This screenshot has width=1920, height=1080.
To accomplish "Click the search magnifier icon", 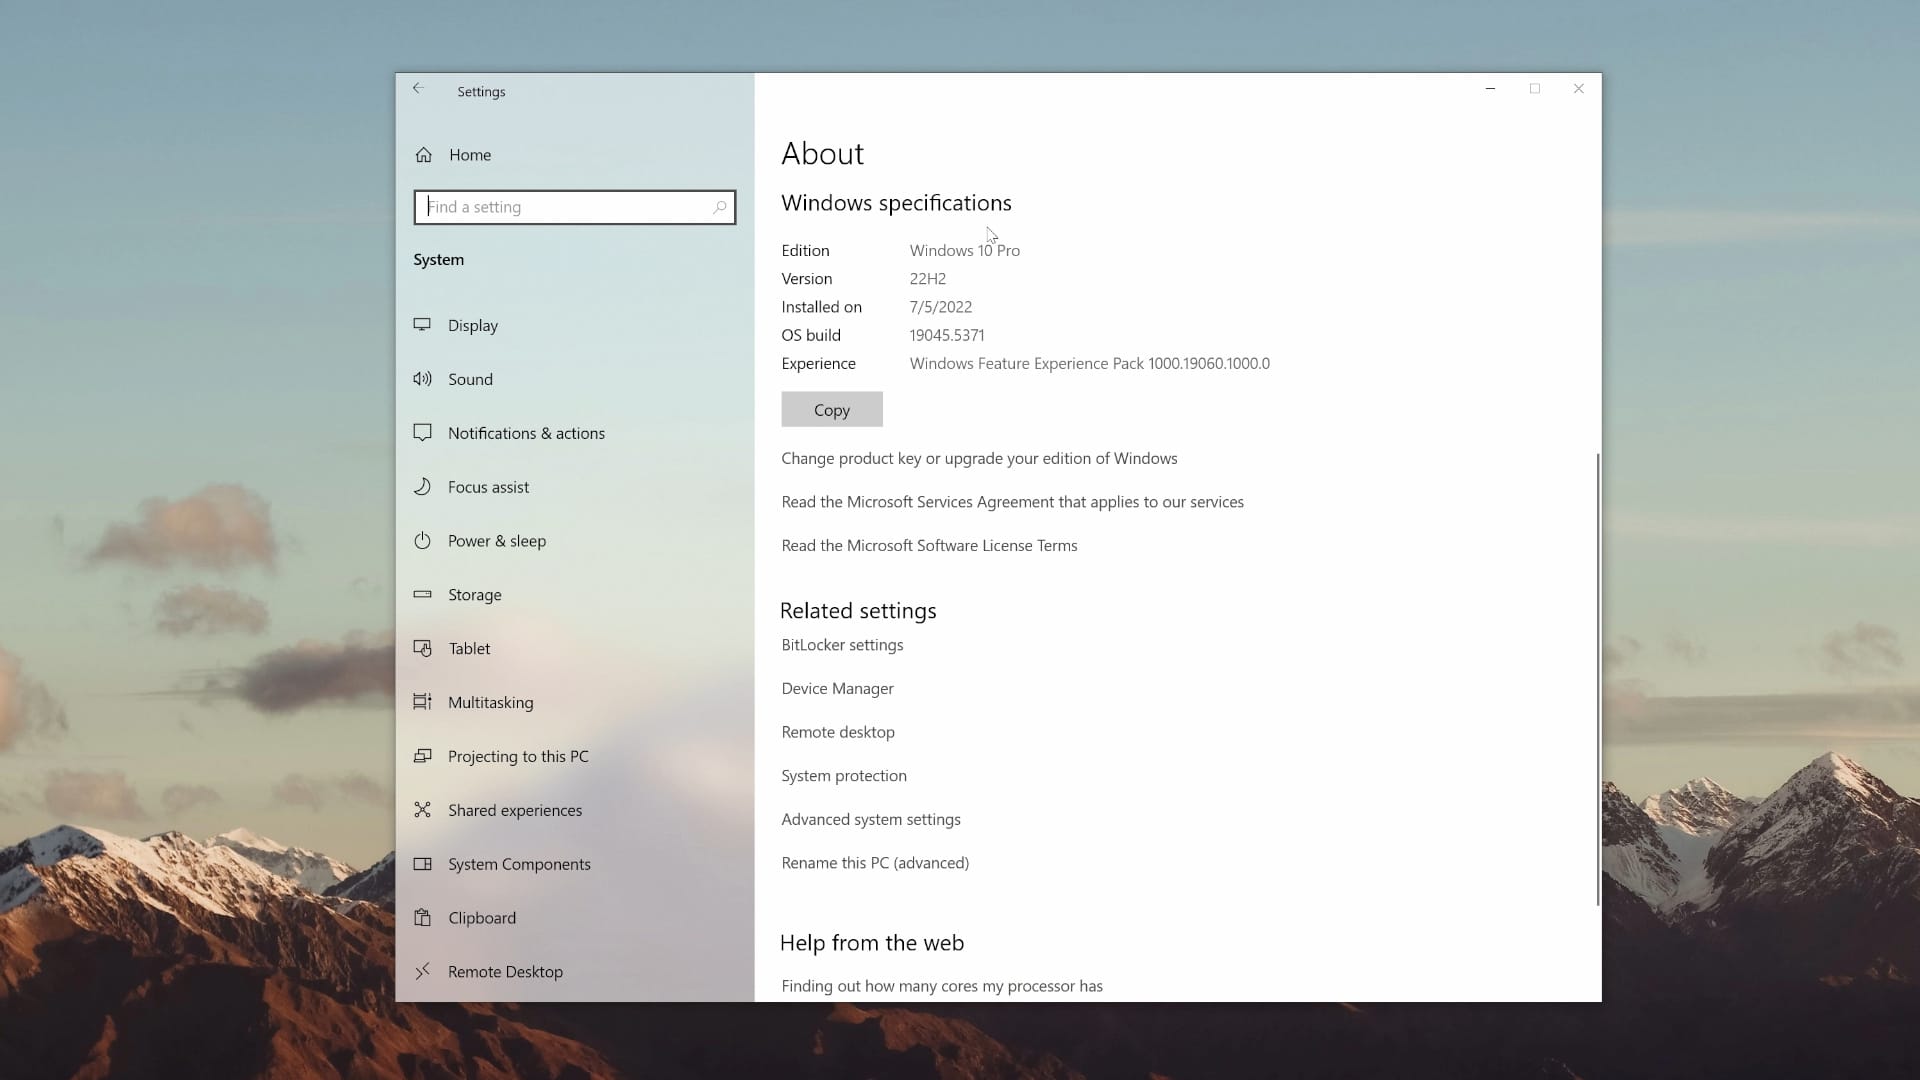I will [719, 207].
